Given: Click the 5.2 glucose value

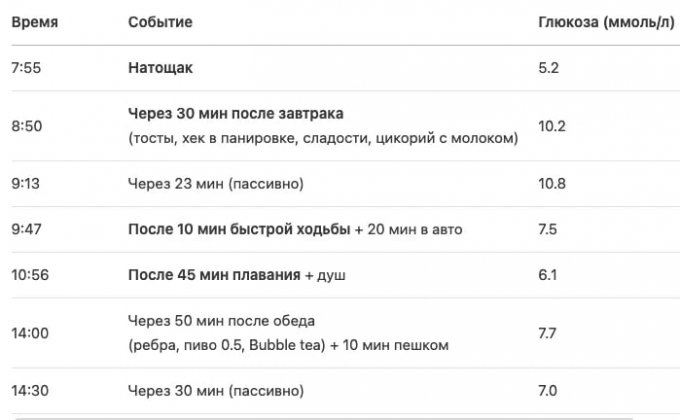Looking at the screenshot, I should [548, 69].
